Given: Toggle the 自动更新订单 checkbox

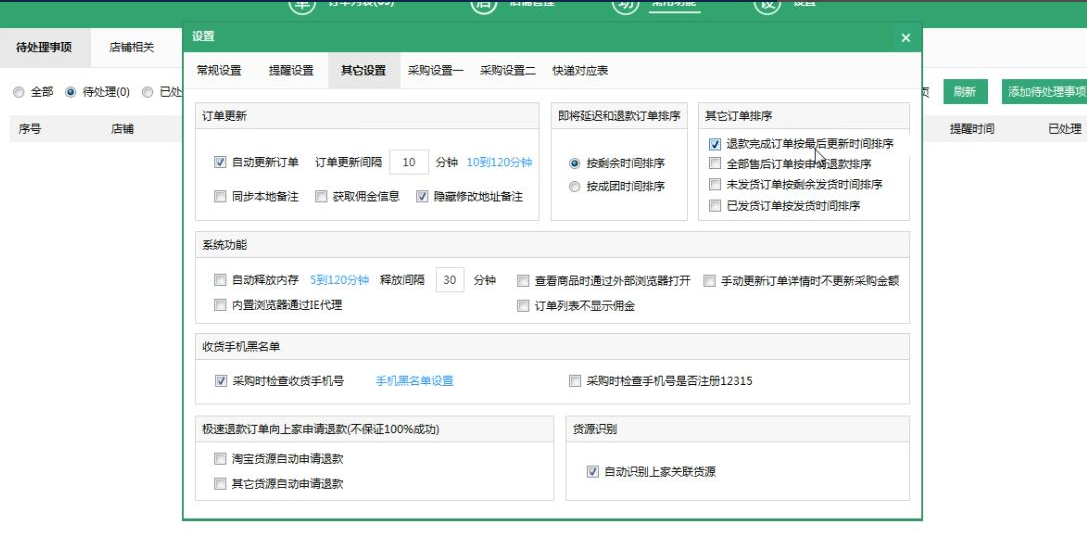Looking at the screenshot, I should point(220,162).
